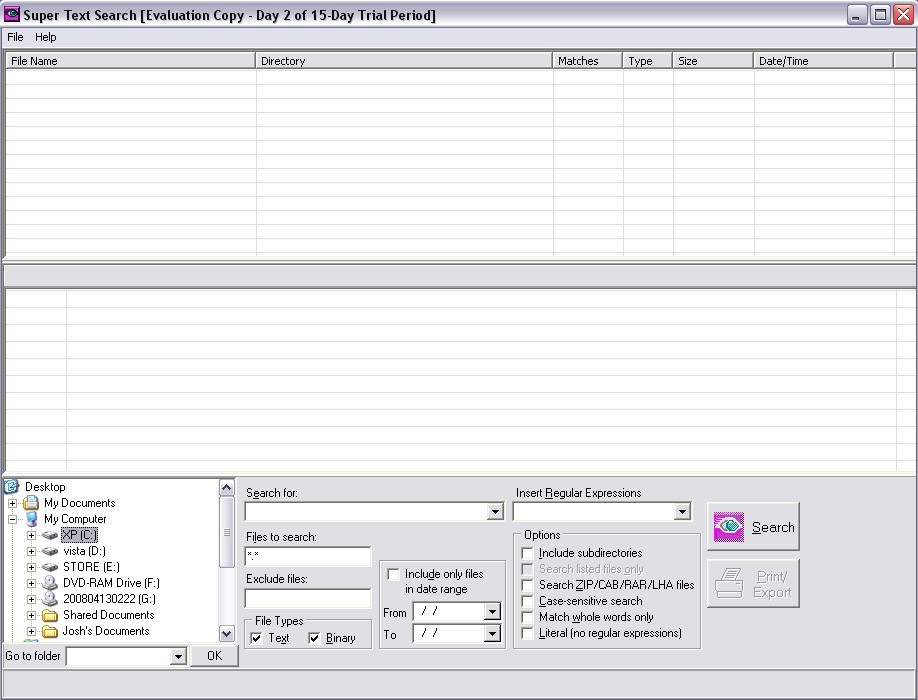Image resolution: width=918 pixels, height=700 pixels.
Task: Select Josh's Documents in folder tree
Action: [x=106, y=631]
